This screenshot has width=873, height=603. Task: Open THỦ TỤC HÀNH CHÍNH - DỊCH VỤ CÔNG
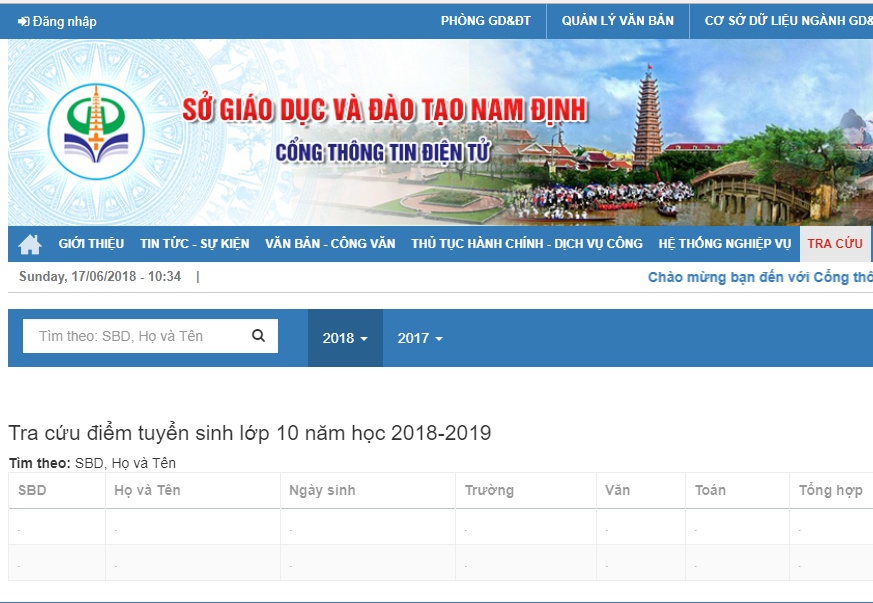527,243
